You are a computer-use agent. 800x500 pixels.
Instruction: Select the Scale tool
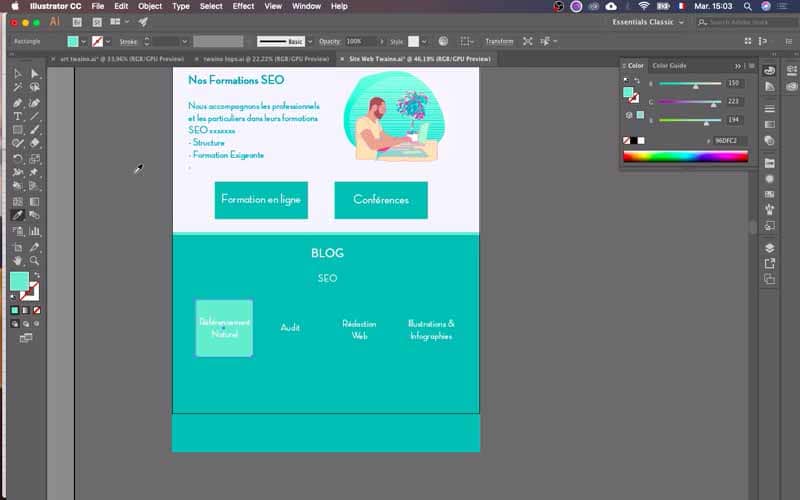(34, 159)
